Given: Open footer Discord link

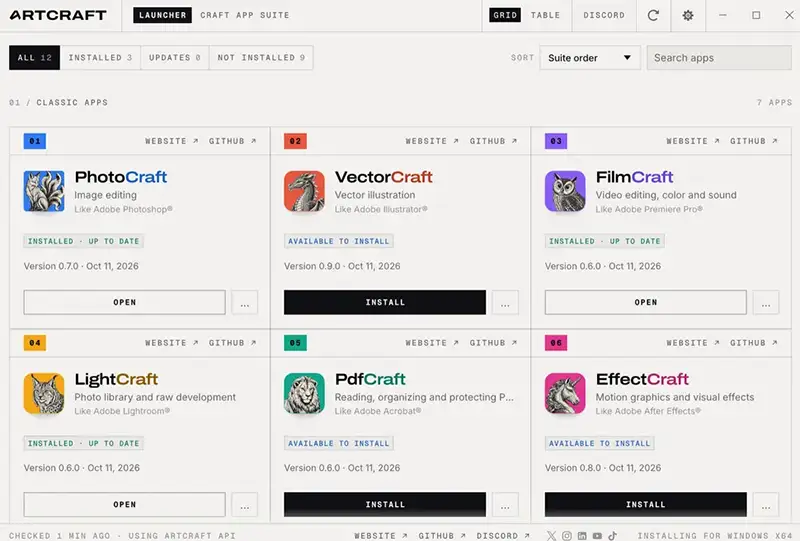Looking at the screenshot, I should coord(503,535).
